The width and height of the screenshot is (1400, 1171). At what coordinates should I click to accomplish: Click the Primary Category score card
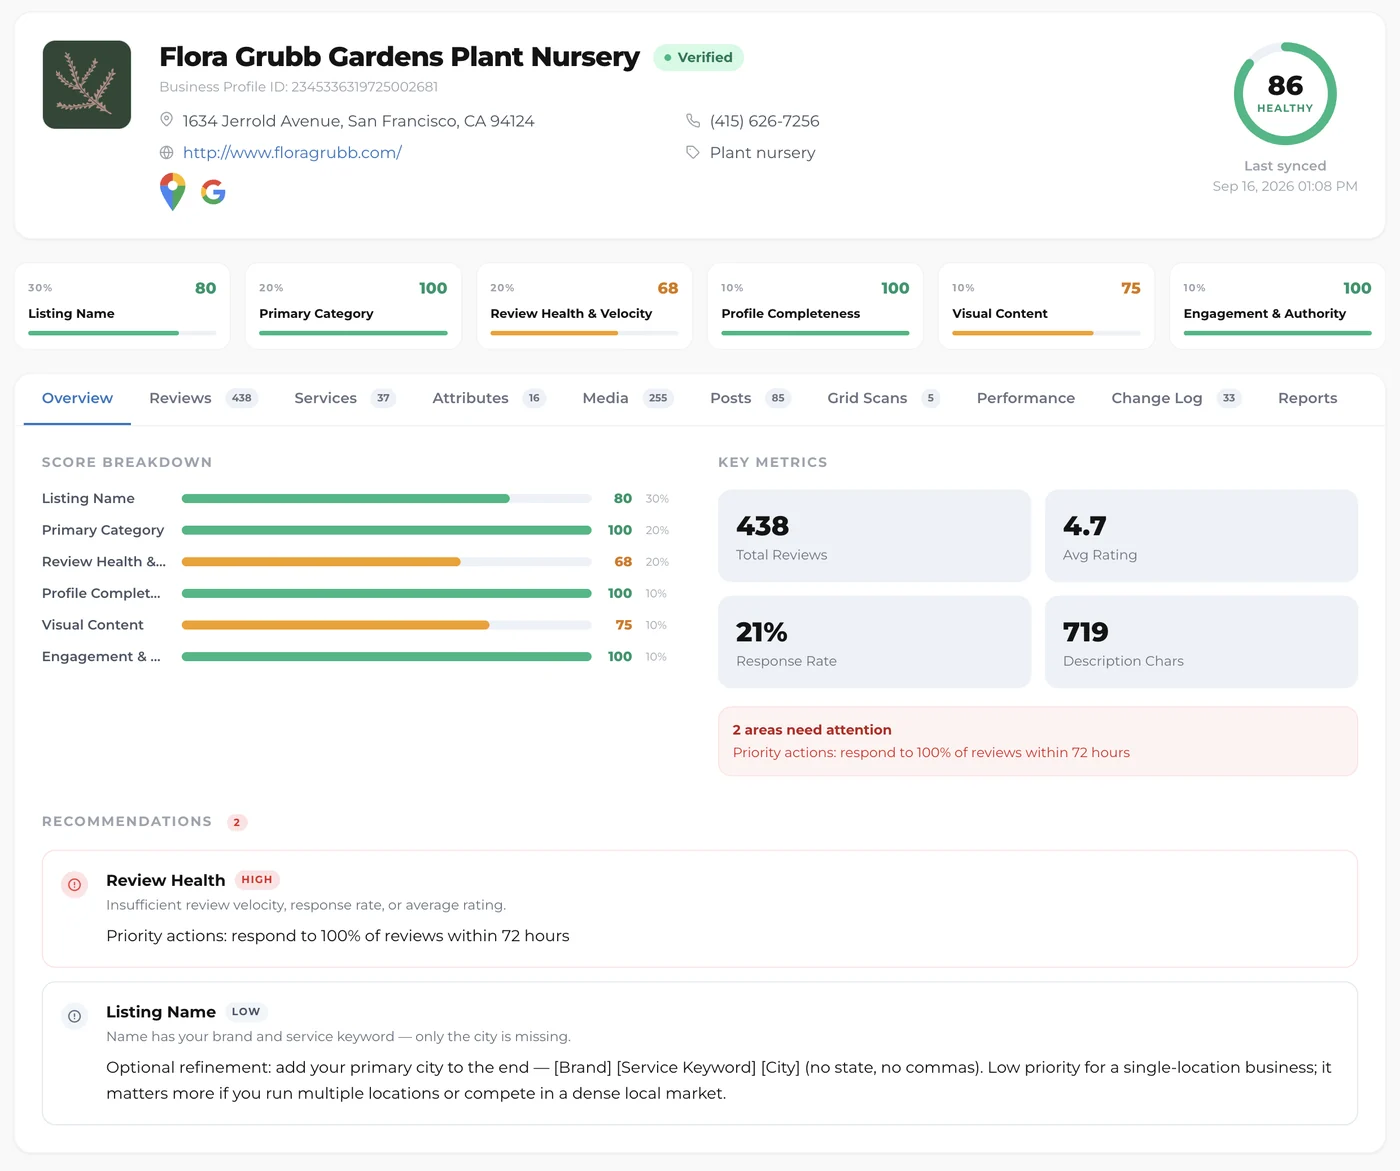pos(353,306)
